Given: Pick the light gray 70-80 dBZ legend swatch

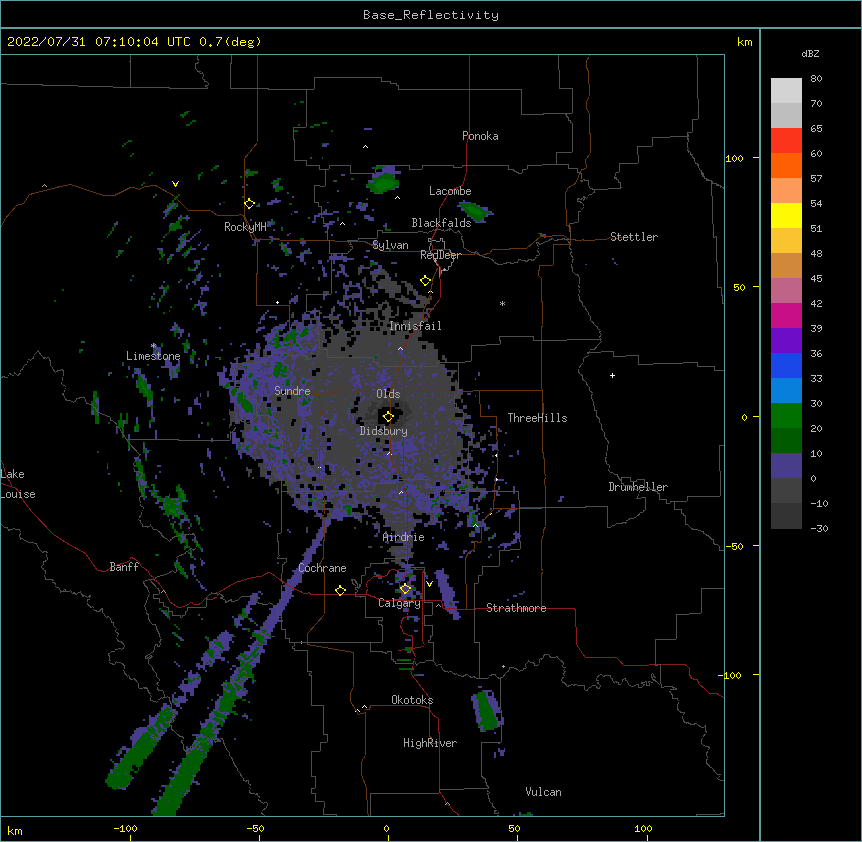Looking at the screenshot, I should (786, 91).
